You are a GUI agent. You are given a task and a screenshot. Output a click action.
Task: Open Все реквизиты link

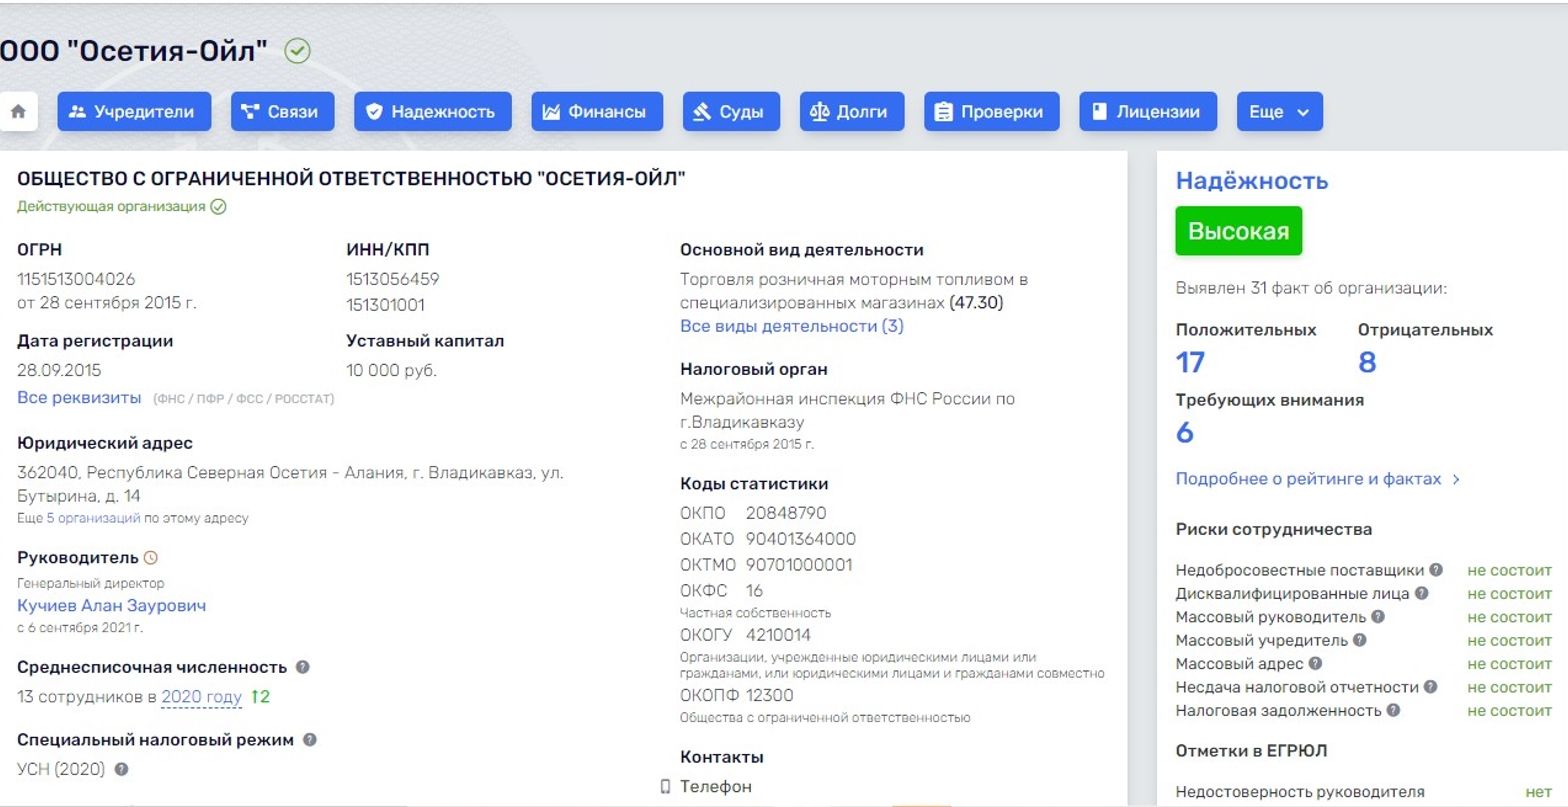pos(79,398)
